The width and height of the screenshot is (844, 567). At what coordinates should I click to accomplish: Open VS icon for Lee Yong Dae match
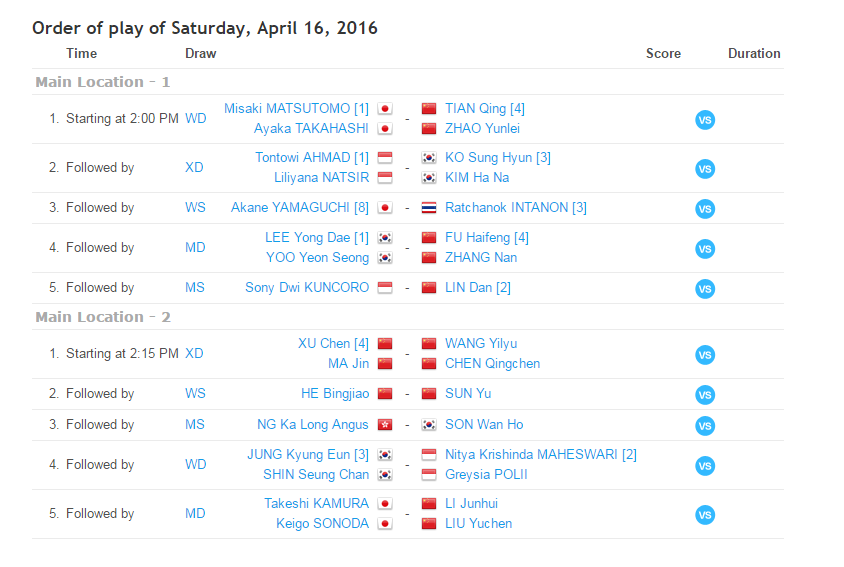(x=705, y=248)
